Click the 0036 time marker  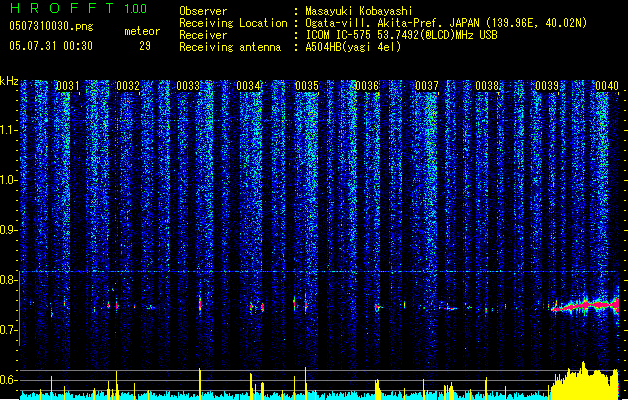coord(367,86)
